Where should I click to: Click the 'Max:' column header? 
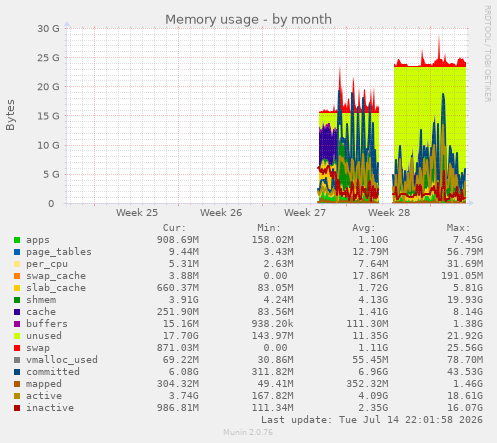pos(458,228)
